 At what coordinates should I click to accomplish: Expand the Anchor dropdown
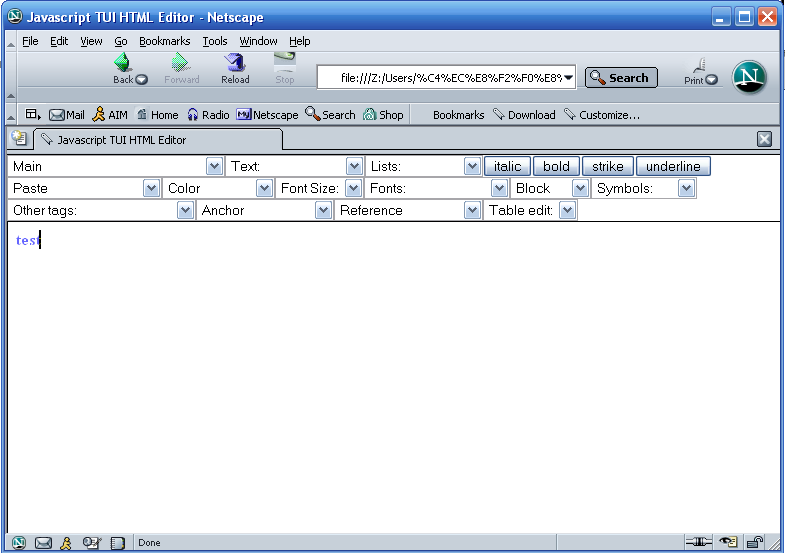pyautogui.click(x=323, y=210)
